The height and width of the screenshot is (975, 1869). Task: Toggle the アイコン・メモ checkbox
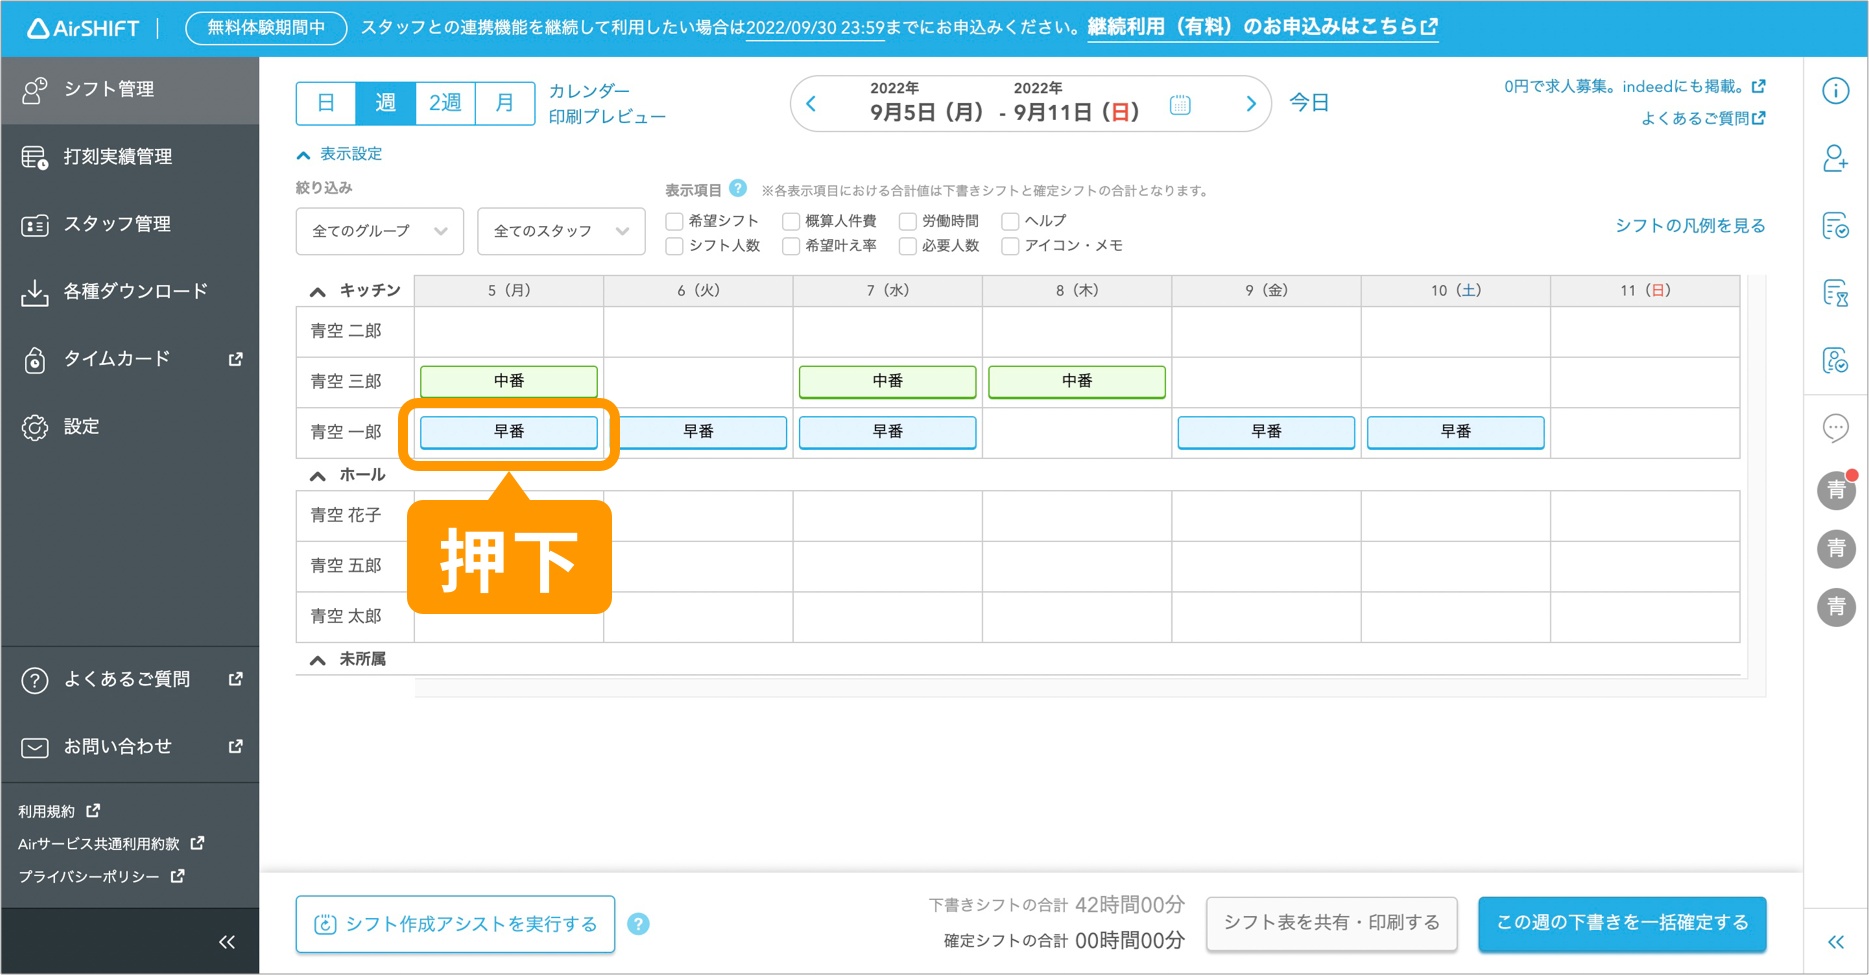point(1010,246)
